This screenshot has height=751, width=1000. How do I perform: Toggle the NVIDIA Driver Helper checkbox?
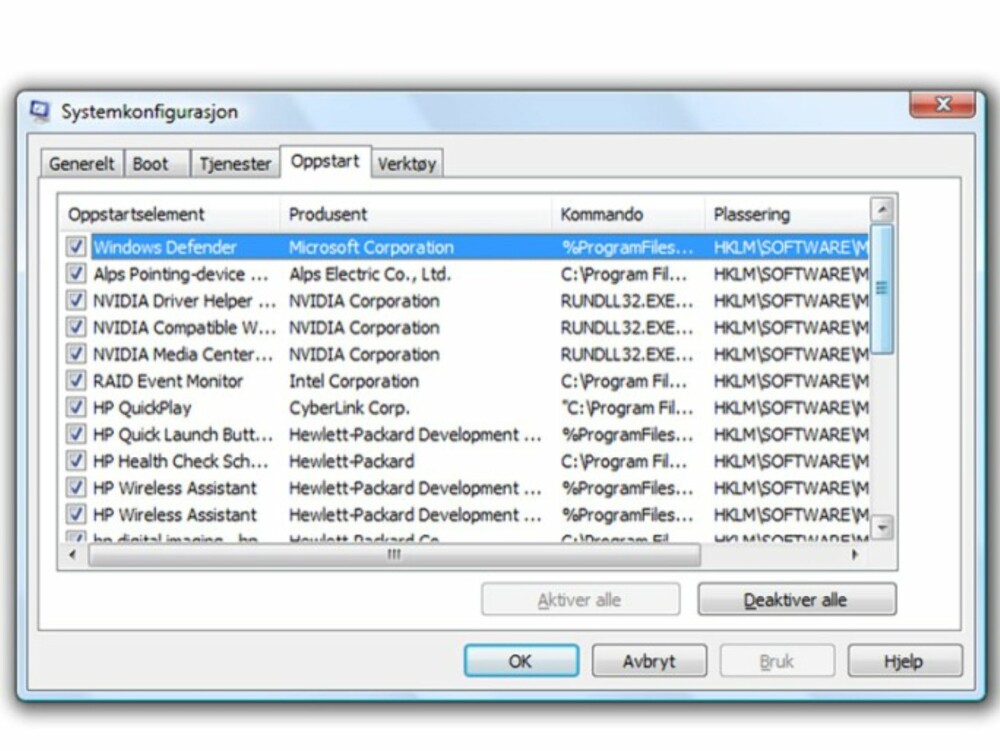point(76,300)
